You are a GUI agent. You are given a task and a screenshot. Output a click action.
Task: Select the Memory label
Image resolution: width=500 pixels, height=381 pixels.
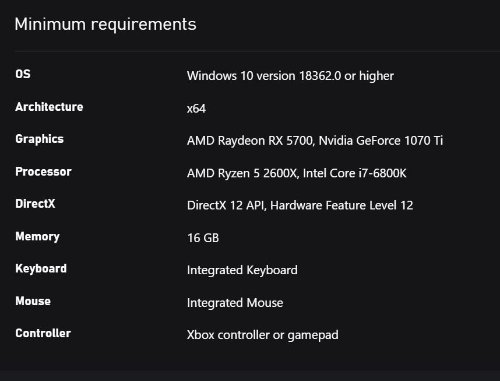[37, 236]
